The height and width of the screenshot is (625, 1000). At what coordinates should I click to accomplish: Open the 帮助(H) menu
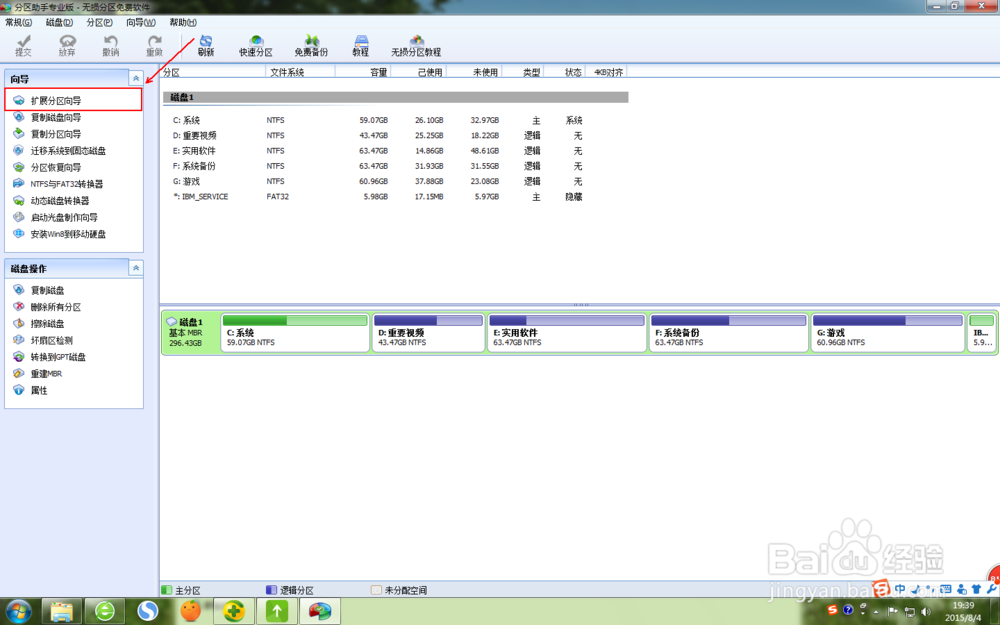click(183, 22)
